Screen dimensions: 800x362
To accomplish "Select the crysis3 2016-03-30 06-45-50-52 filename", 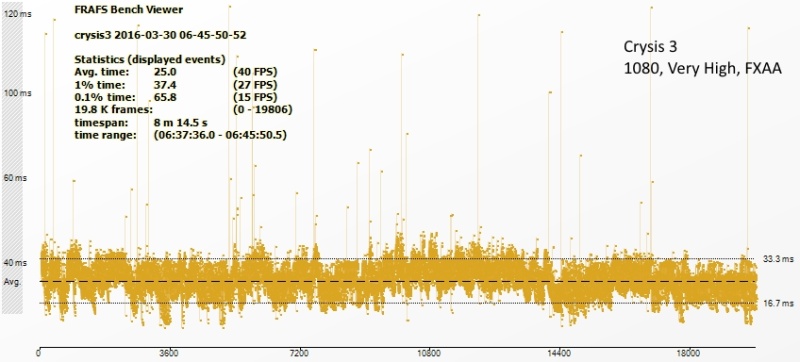I will (x=161, y=35).
